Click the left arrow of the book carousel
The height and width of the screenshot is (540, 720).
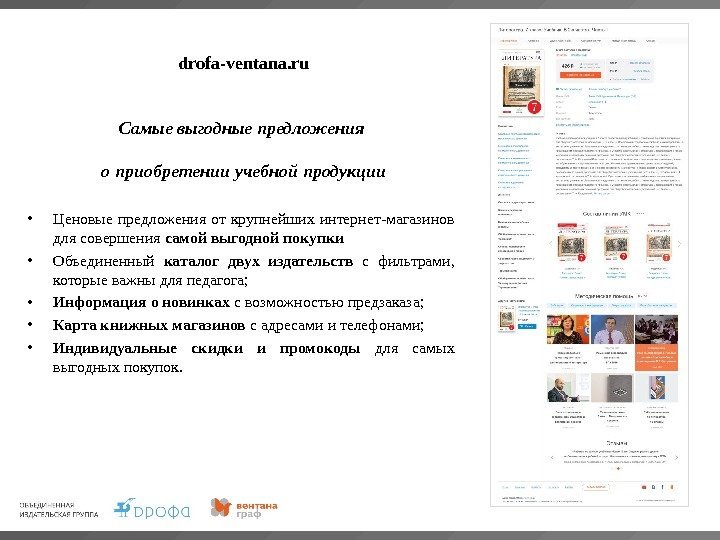click(551, 244)
